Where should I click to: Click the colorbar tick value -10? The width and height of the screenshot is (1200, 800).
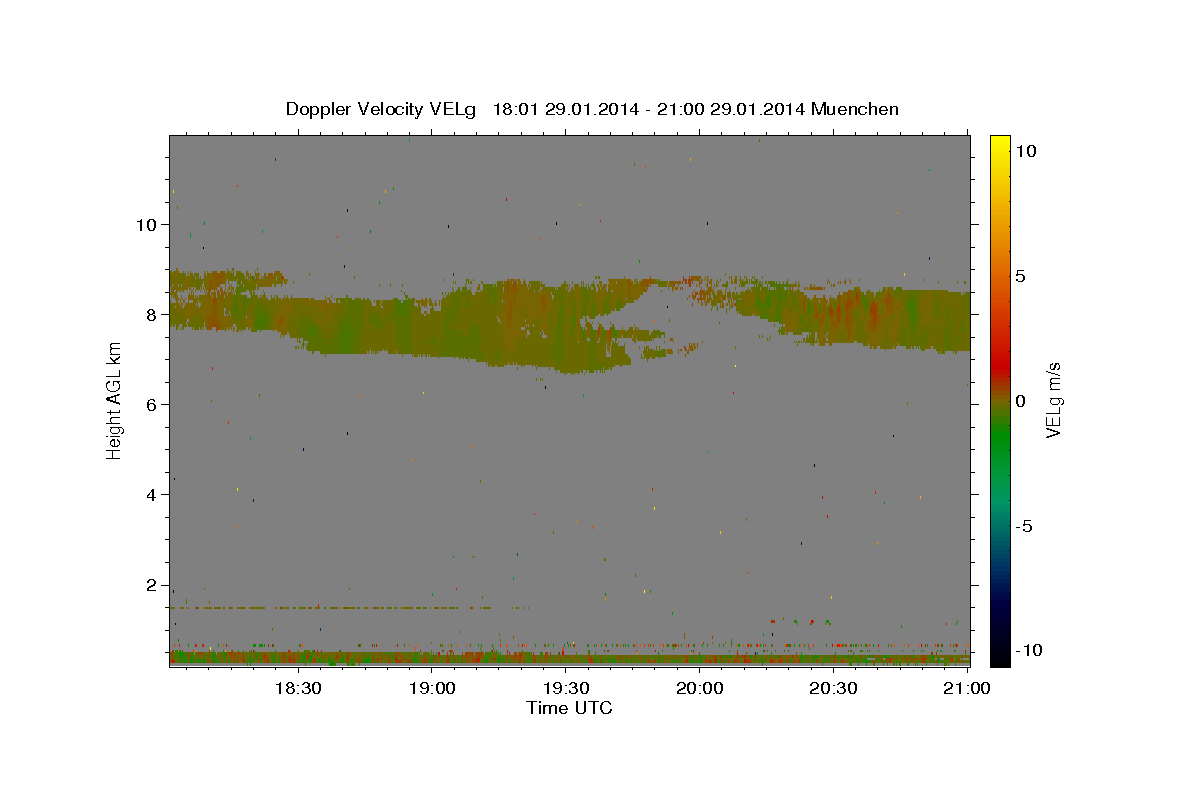click(1029, 650)
